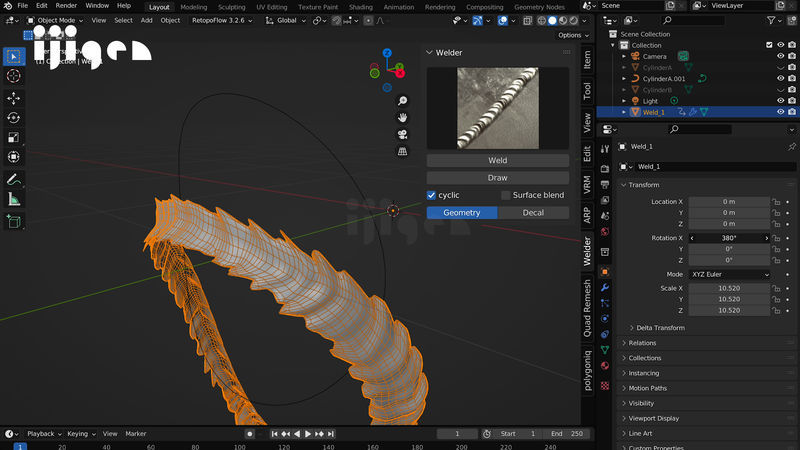800x450 pixels.
Task: Open the Sculpting workspace tab
Action: pos(232,6)
